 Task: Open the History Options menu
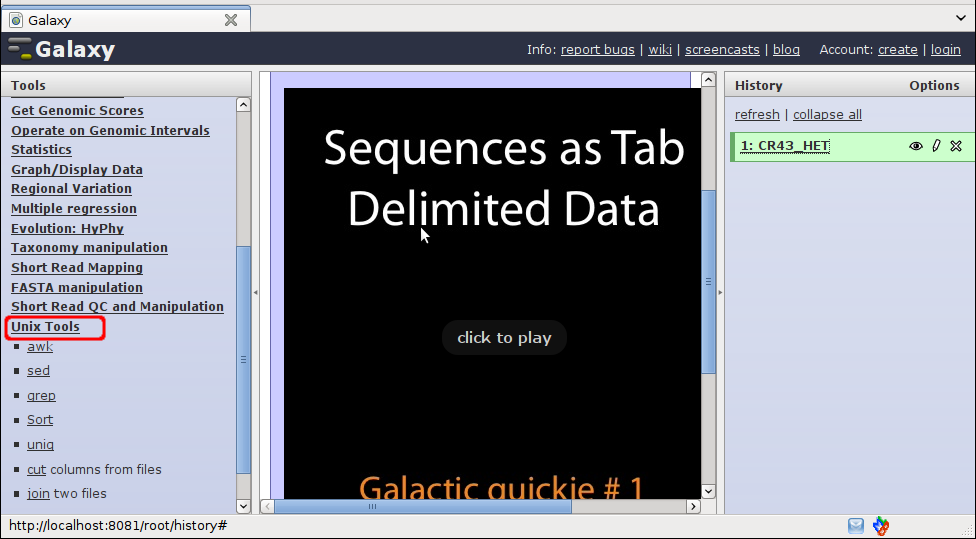coord(934,85)
